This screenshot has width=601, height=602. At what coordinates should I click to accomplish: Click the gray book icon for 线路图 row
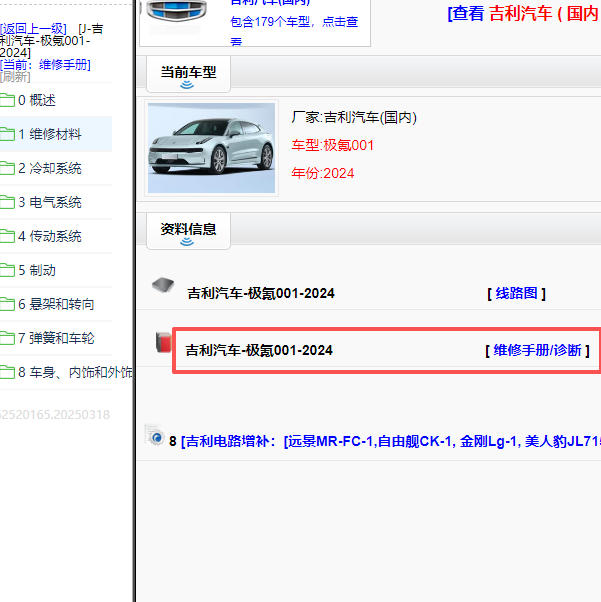(163, 286)
